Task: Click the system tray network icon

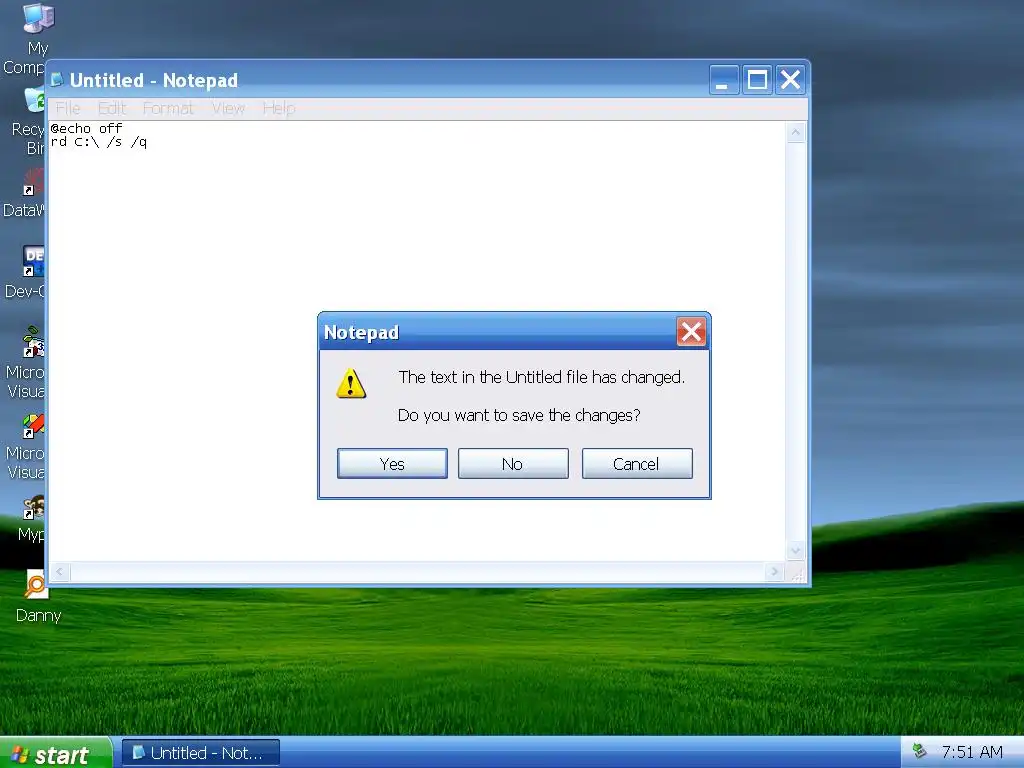Action: tap(920, 751)
